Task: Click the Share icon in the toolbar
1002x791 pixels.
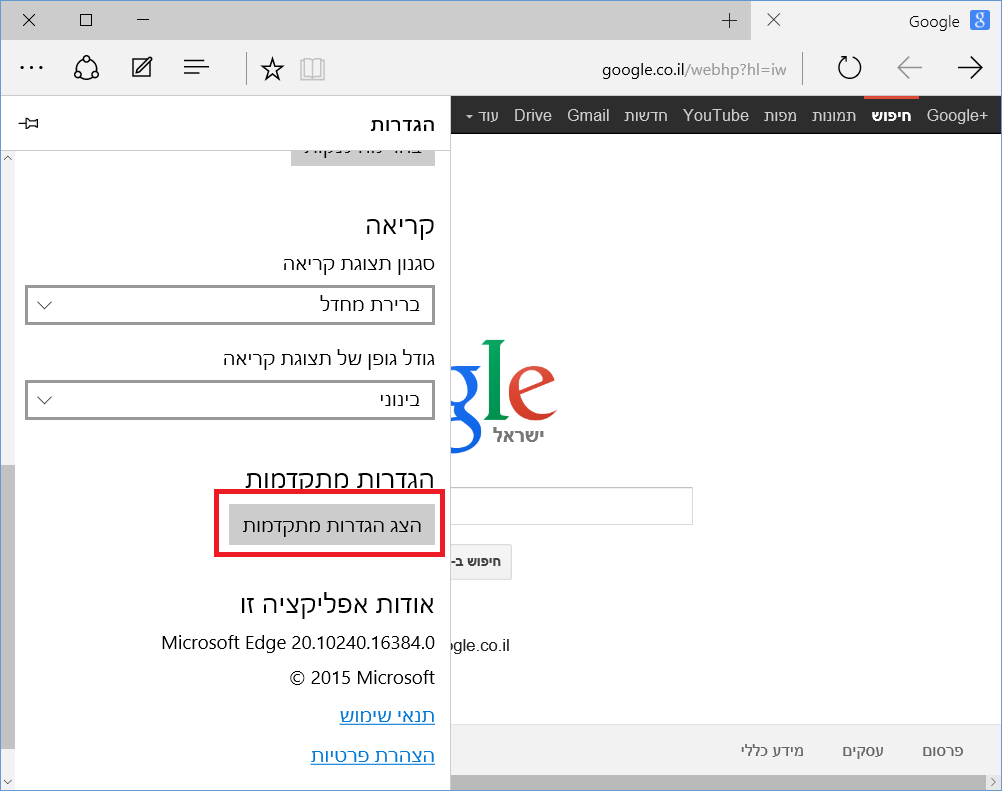Action: pos(85,67)
